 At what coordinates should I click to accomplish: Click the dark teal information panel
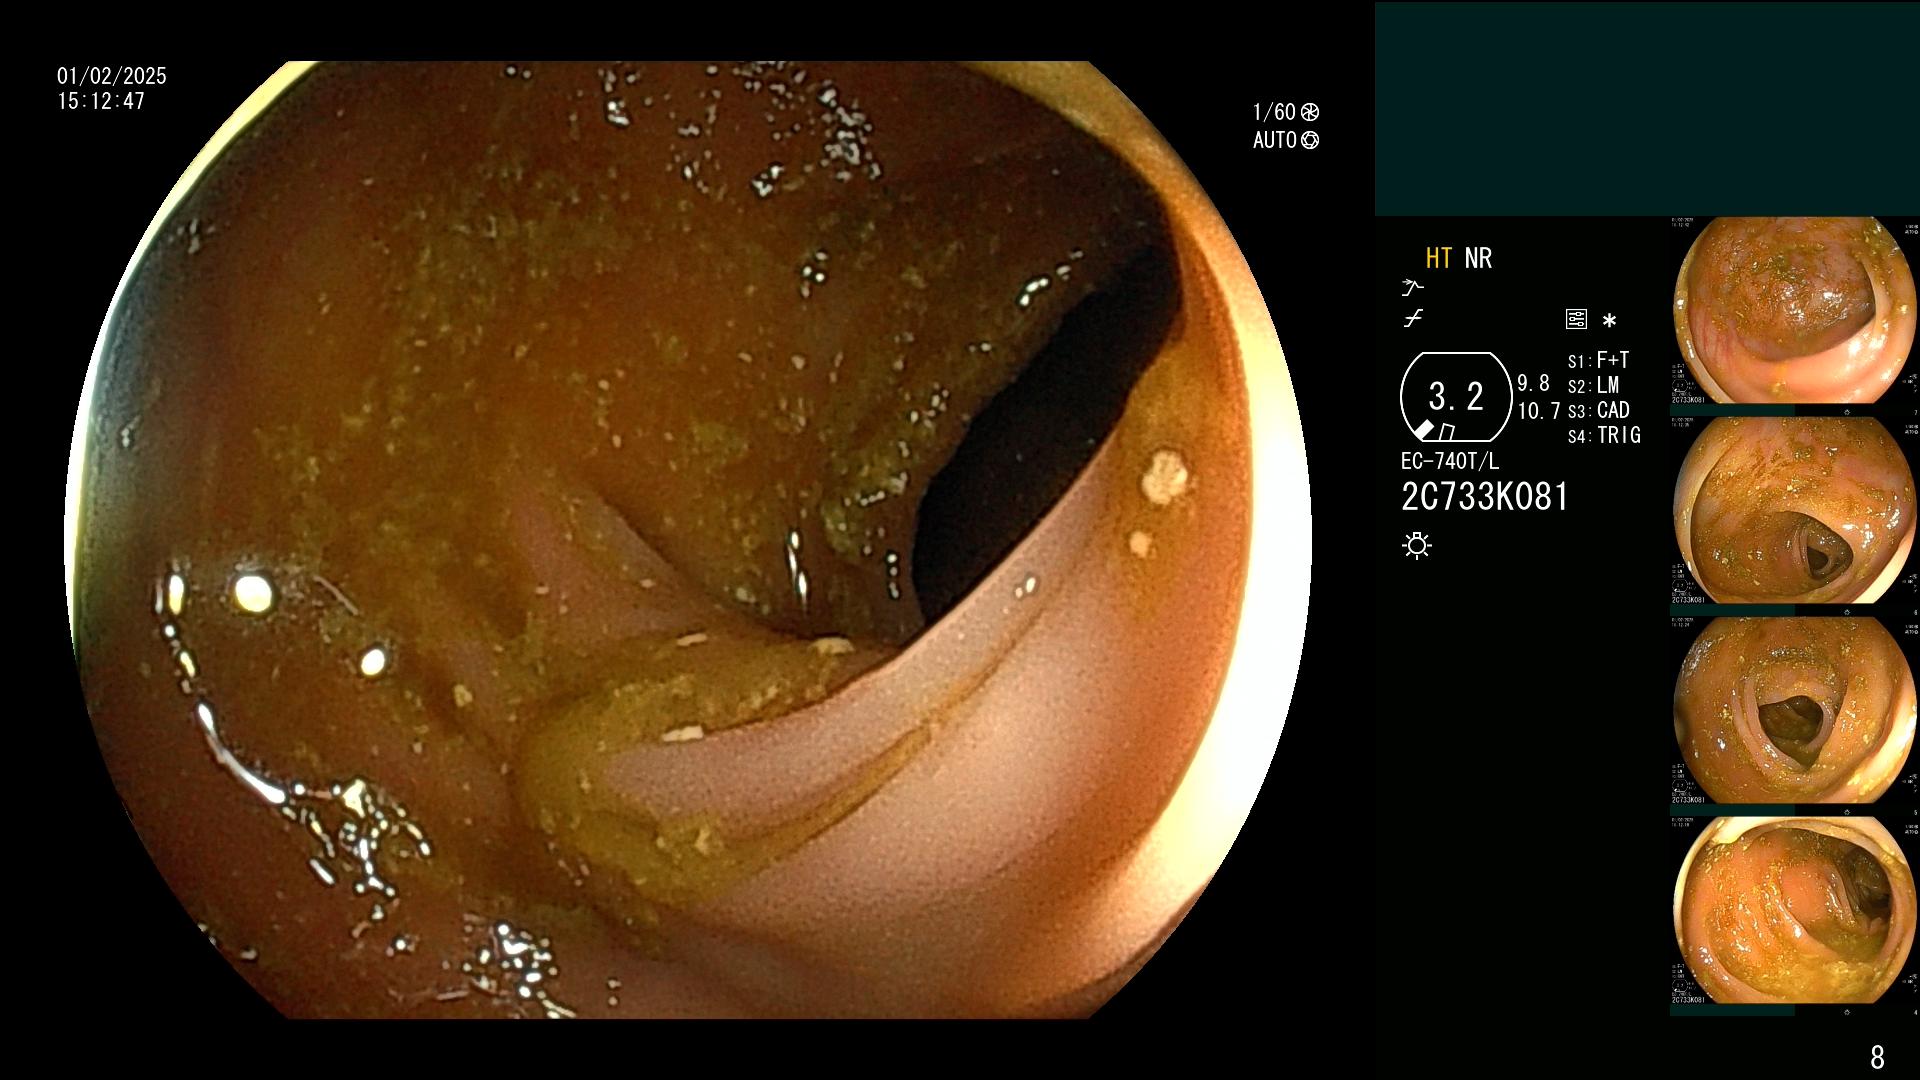pos(1647,108)
